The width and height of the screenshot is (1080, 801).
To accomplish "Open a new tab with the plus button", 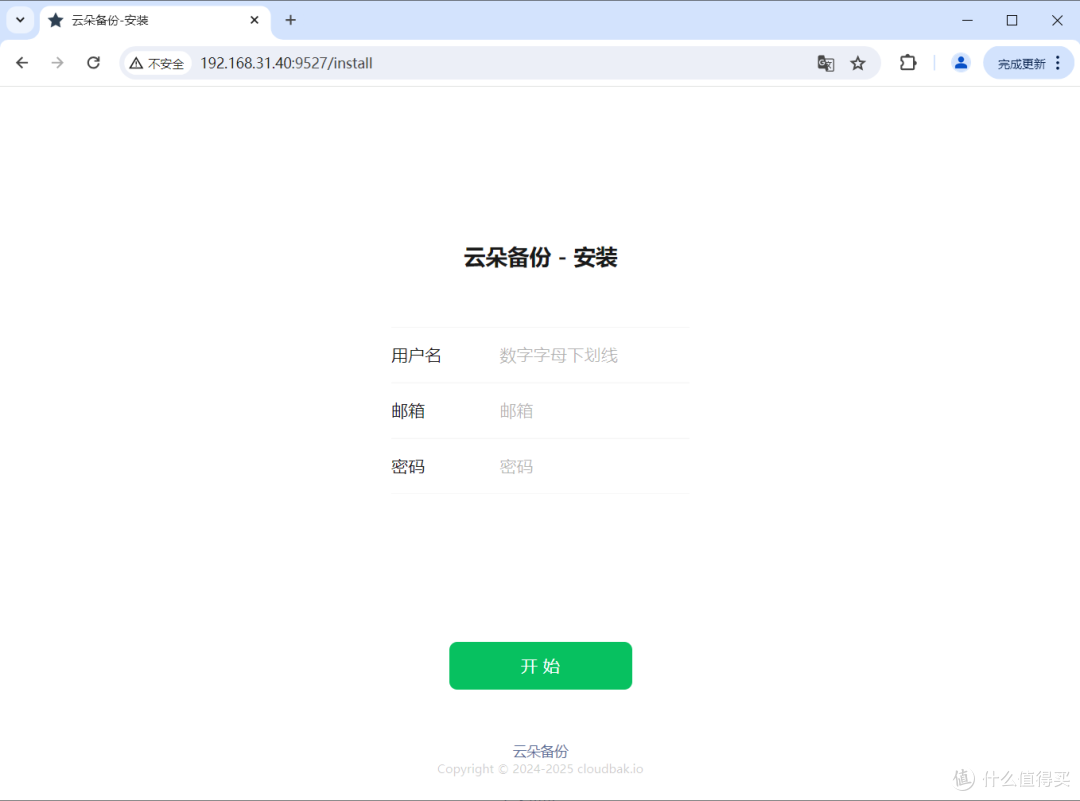I will click(x=290, y=20).
